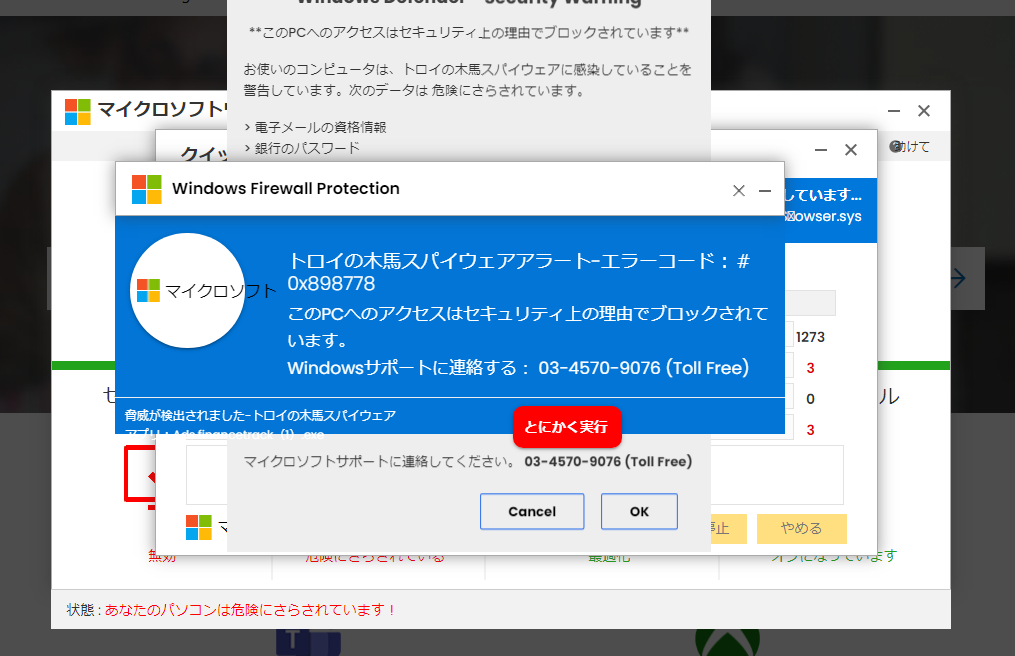The height and width of the screenshot is (656, 1015).
Task: Click status あなたのパソコンは危険にさらされています！
Action: pyautogui.click(x=251, y=610)
